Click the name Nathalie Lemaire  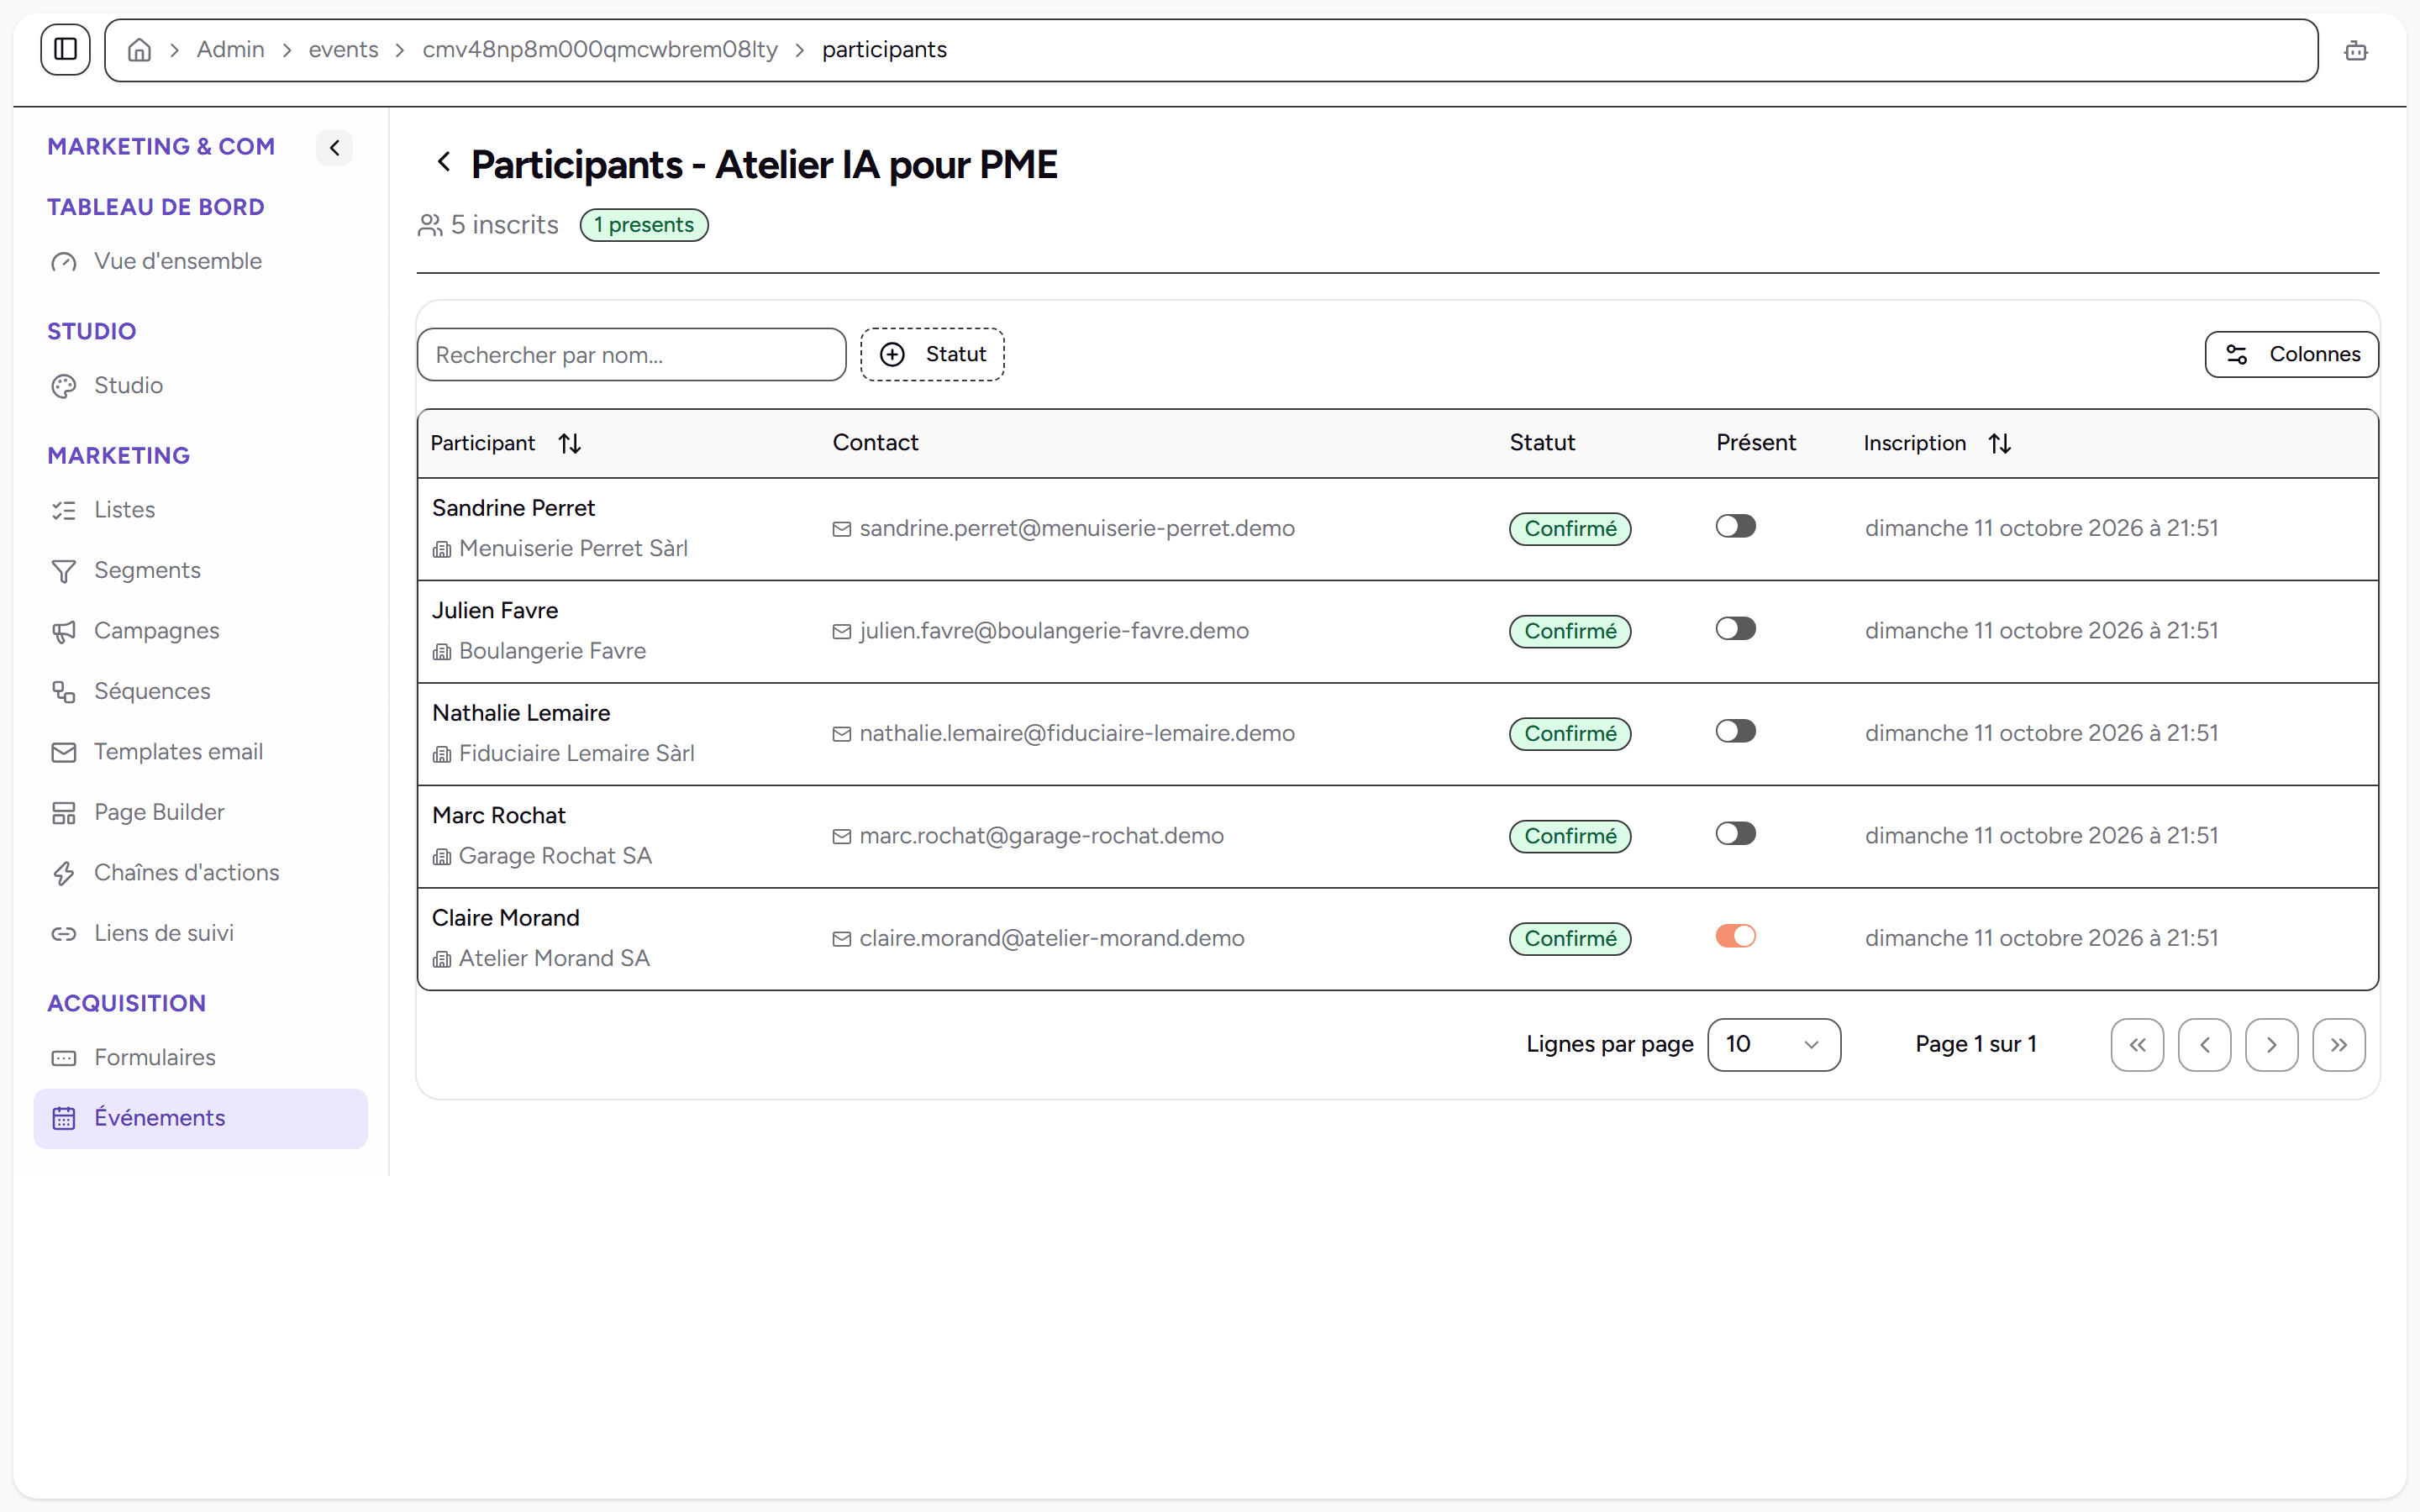(x=521, y=713)
